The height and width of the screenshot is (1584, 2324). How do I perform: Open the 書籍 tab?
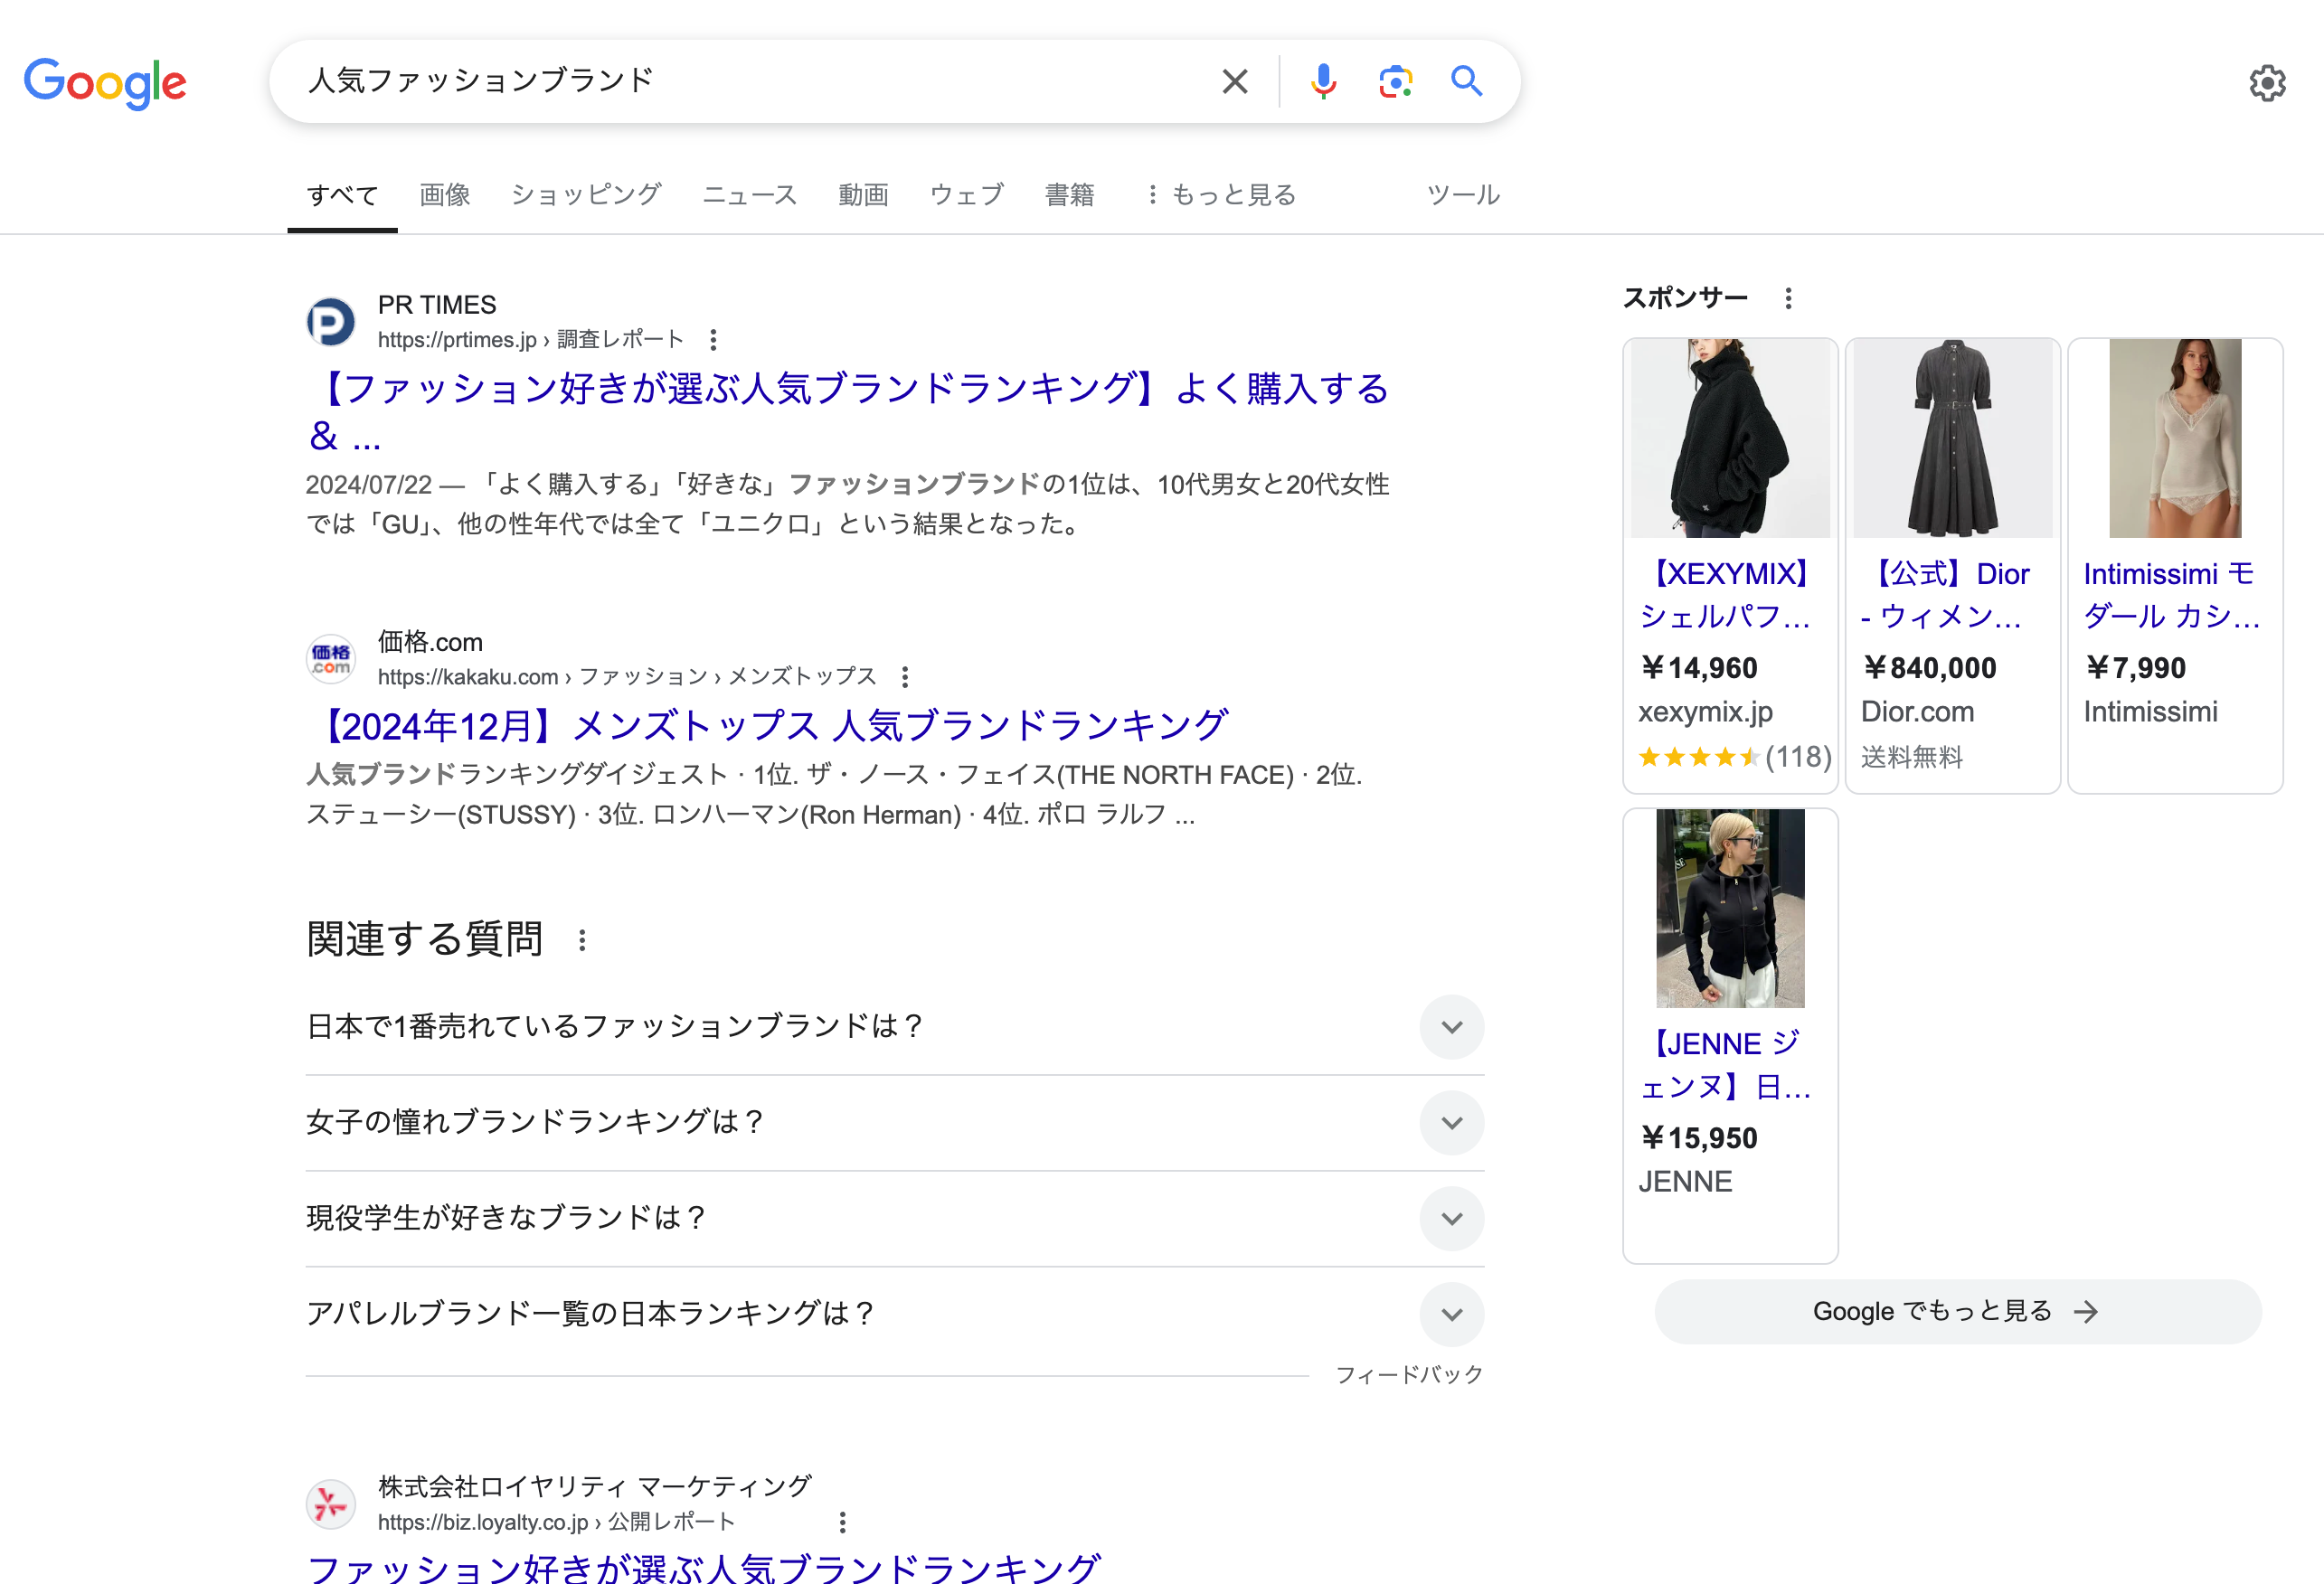click(x=1070, y=195)
